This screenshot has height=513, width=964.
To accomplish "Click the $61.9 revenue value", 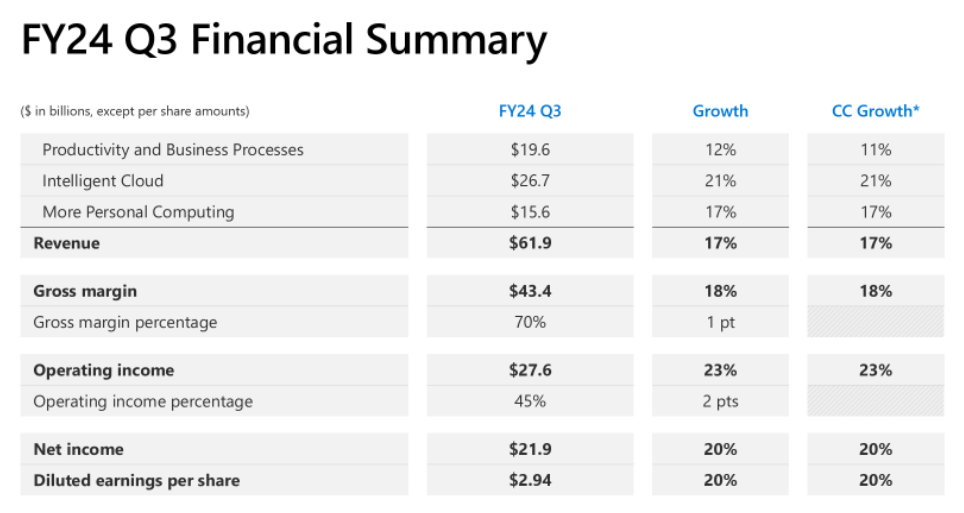I will (529, 243).
